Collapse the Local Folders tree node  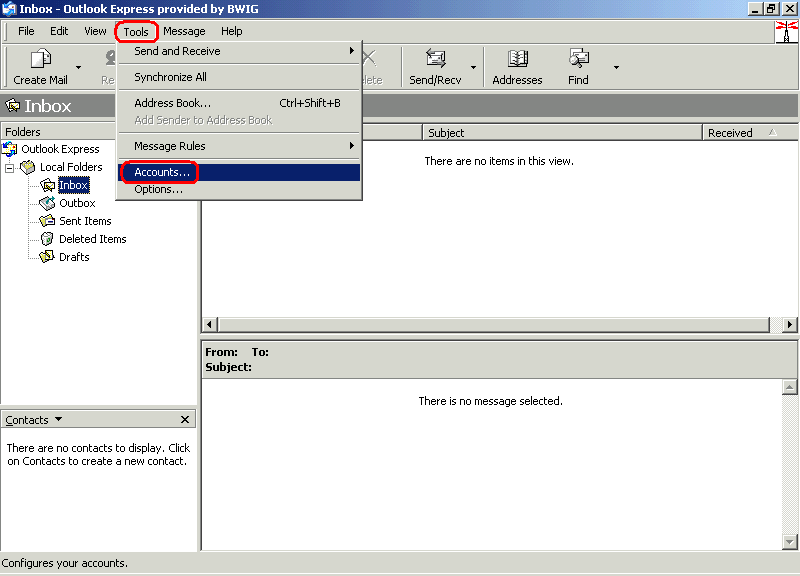coord(9,167)
